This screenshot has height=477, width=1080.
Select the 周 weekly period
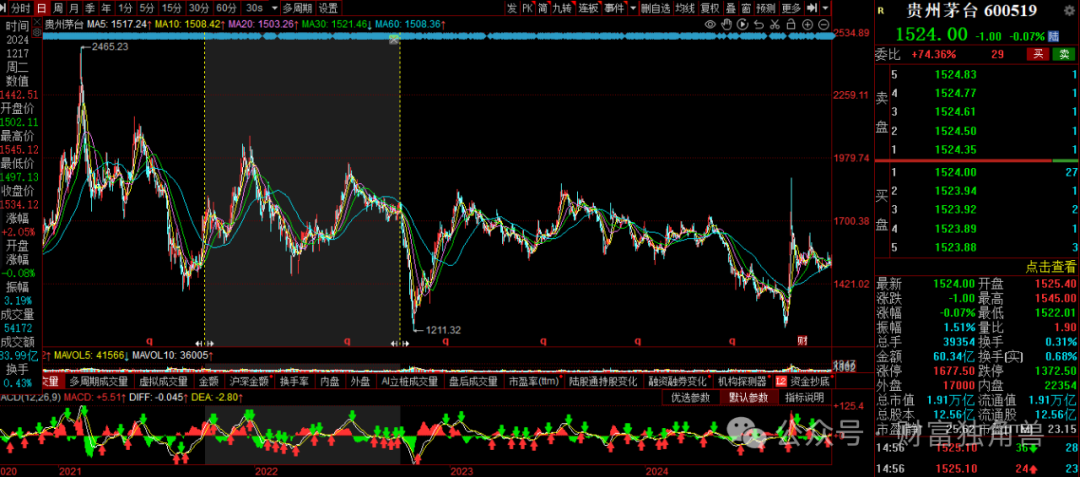(59, 8)
